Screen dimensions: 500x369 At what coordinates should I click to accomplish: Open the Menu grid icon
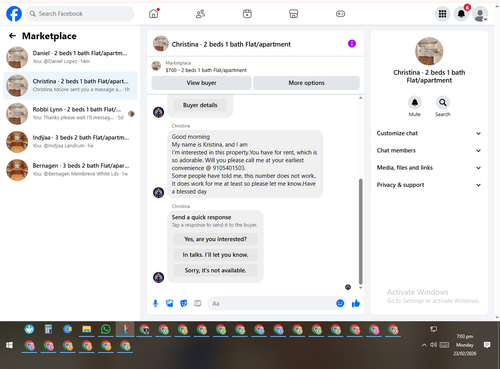[x=442, y=14]
